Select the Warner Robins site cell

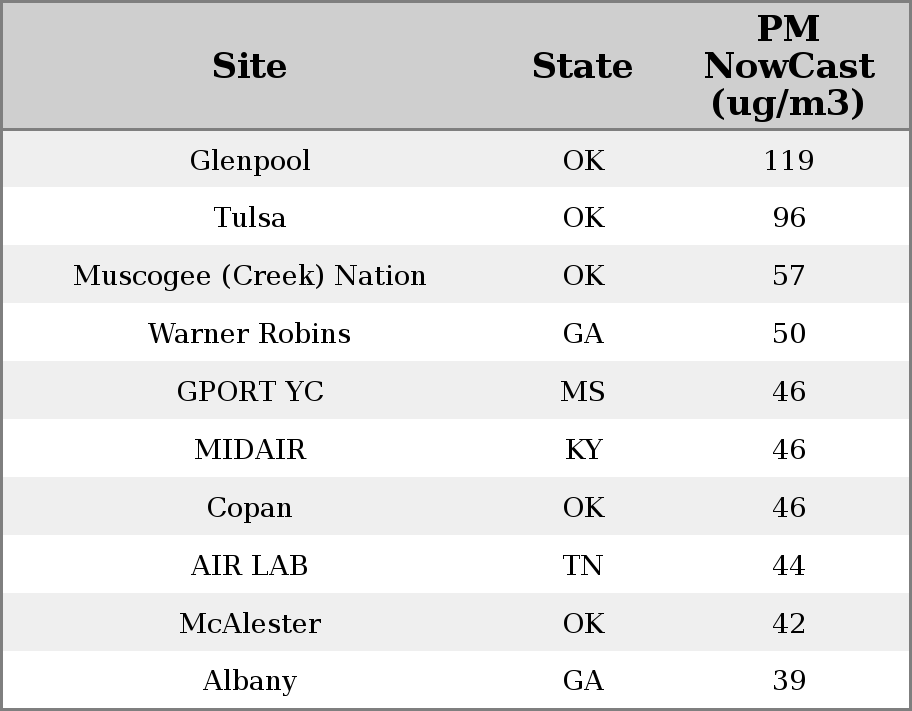click(250, 334)
